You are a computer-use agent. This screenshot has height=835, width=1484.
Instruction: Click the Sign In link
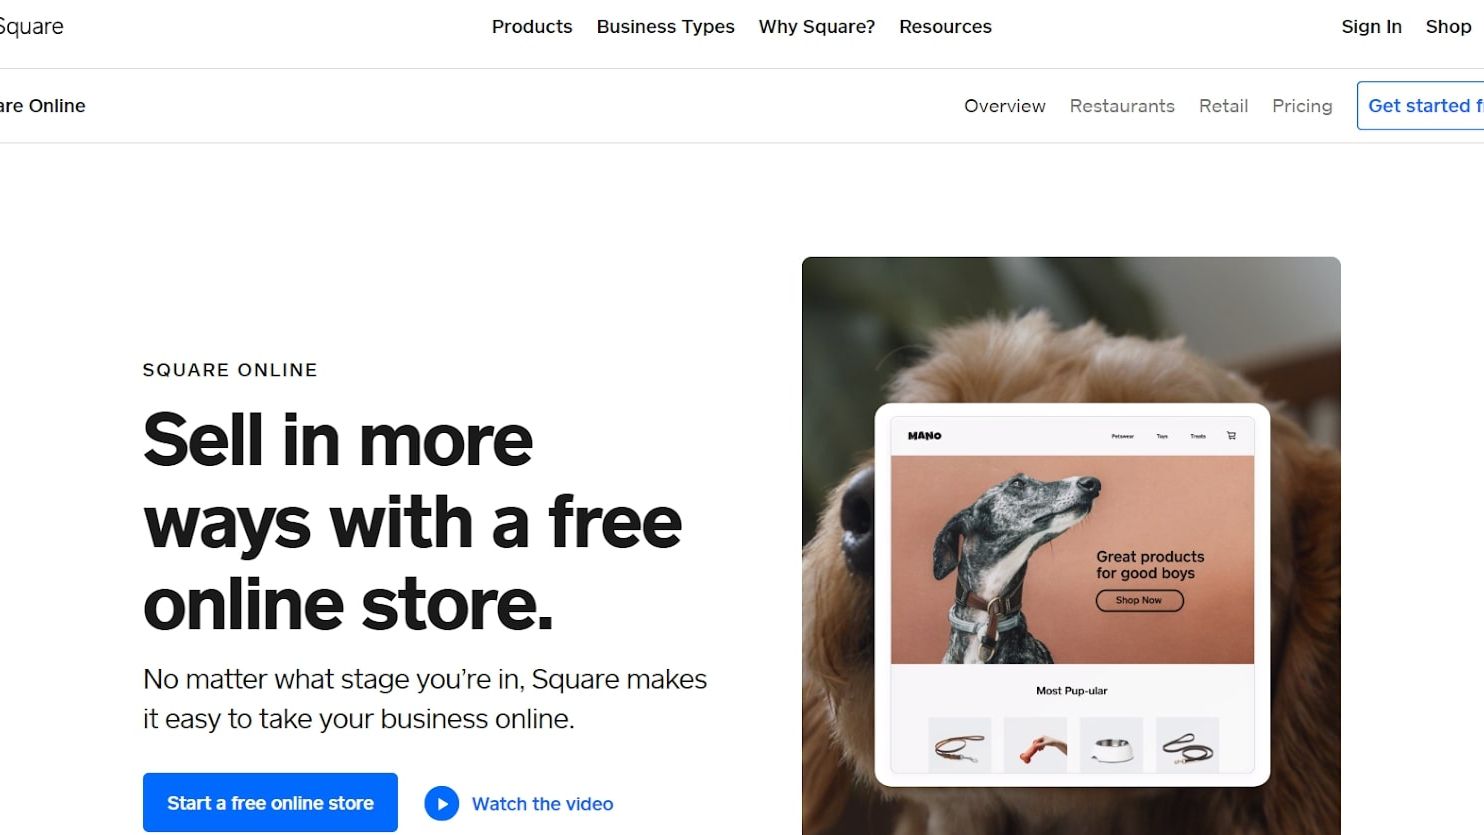pos(1371,27)
